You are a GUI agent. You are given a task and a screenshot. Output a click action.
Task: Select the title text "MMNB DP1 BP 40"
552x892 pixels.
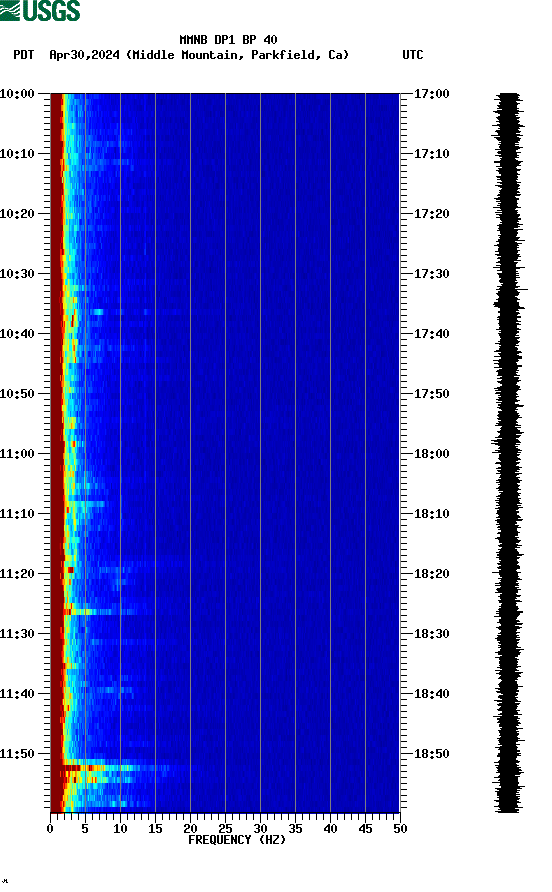(228, 40)
